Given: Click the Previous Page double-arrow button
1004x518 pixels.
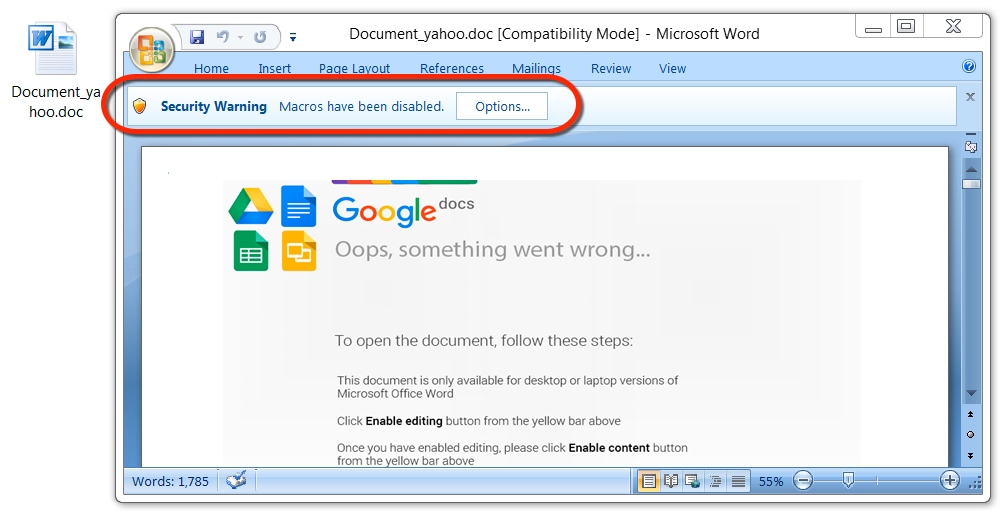Looking at the screenshot, I should pyautogui.click(x=971, y=414).
